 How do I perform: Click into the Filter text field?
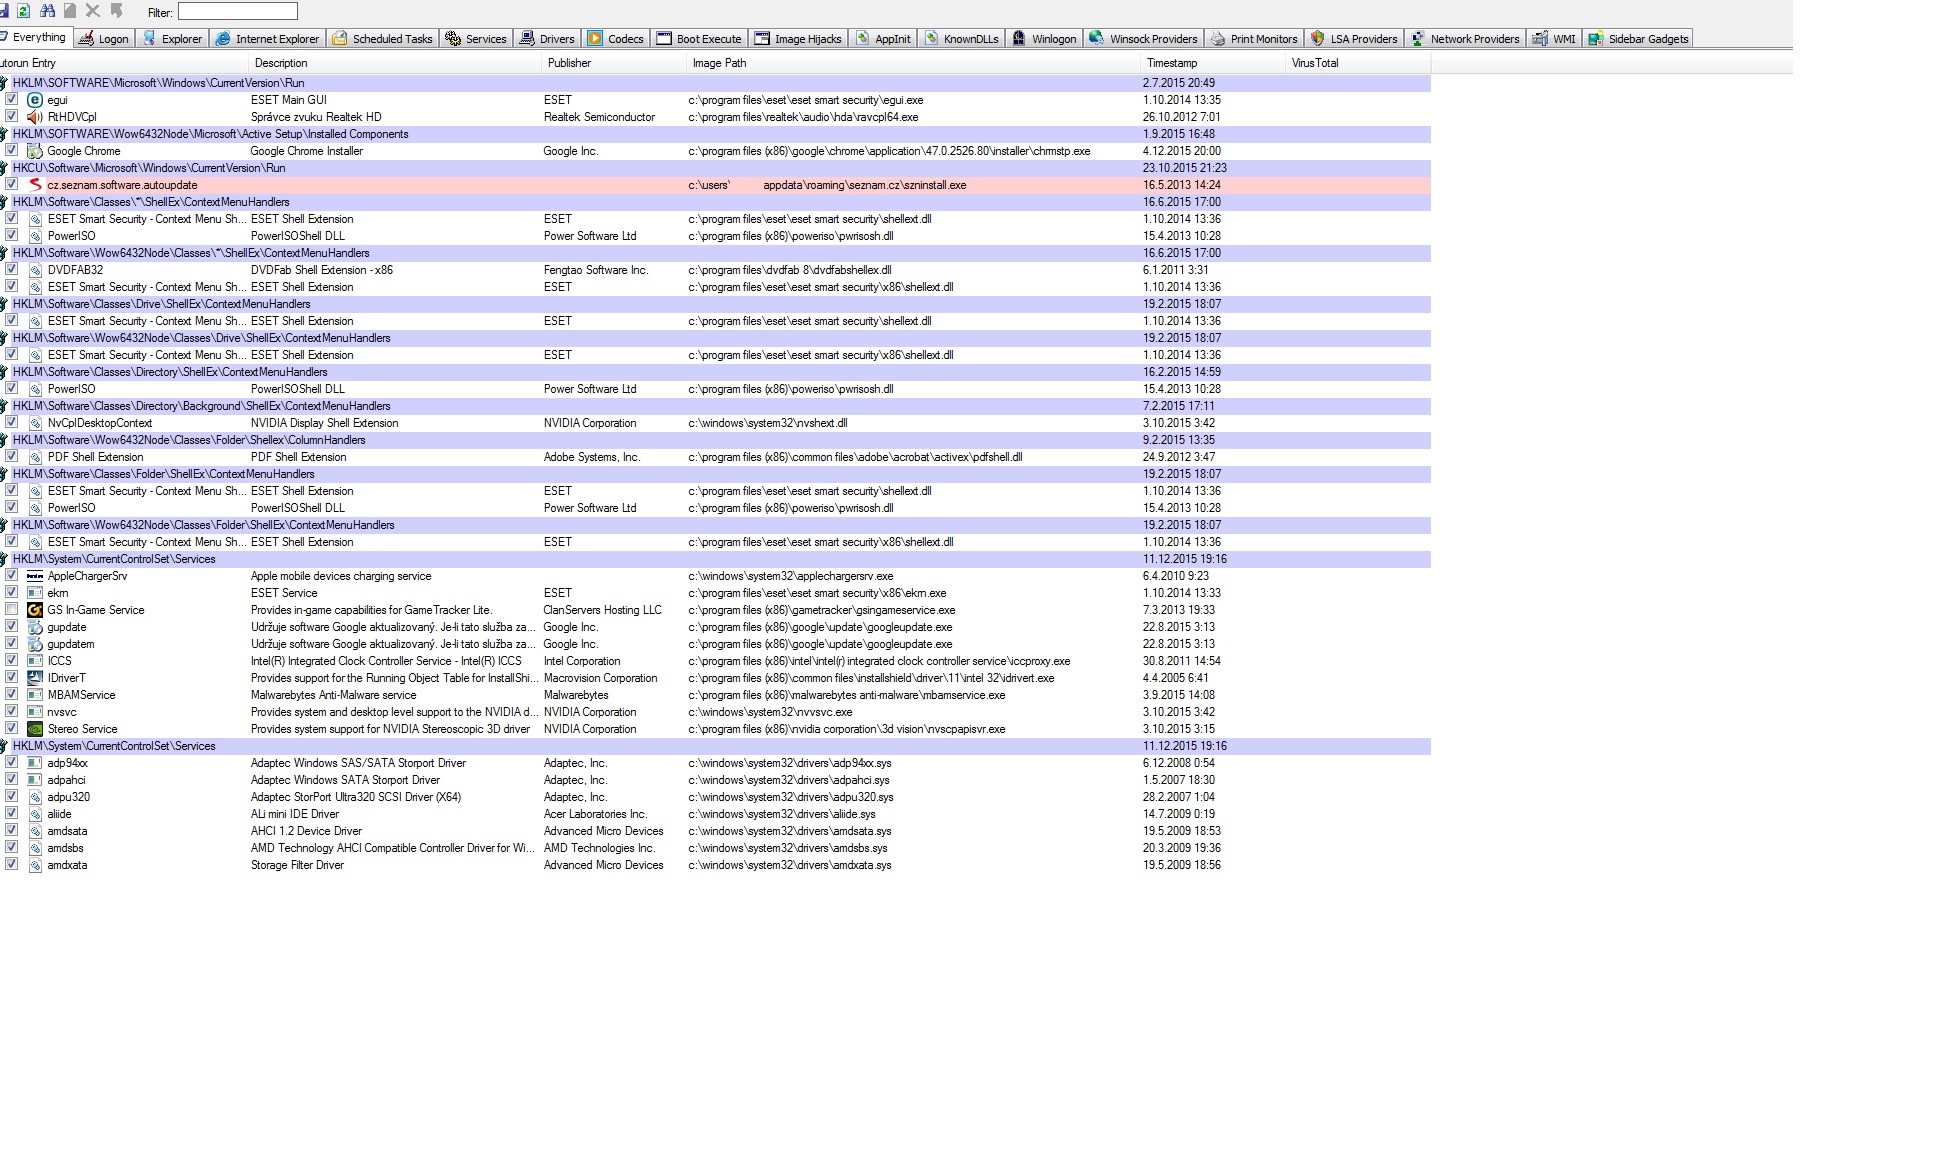pyautogui.click(x=237, y=11)
